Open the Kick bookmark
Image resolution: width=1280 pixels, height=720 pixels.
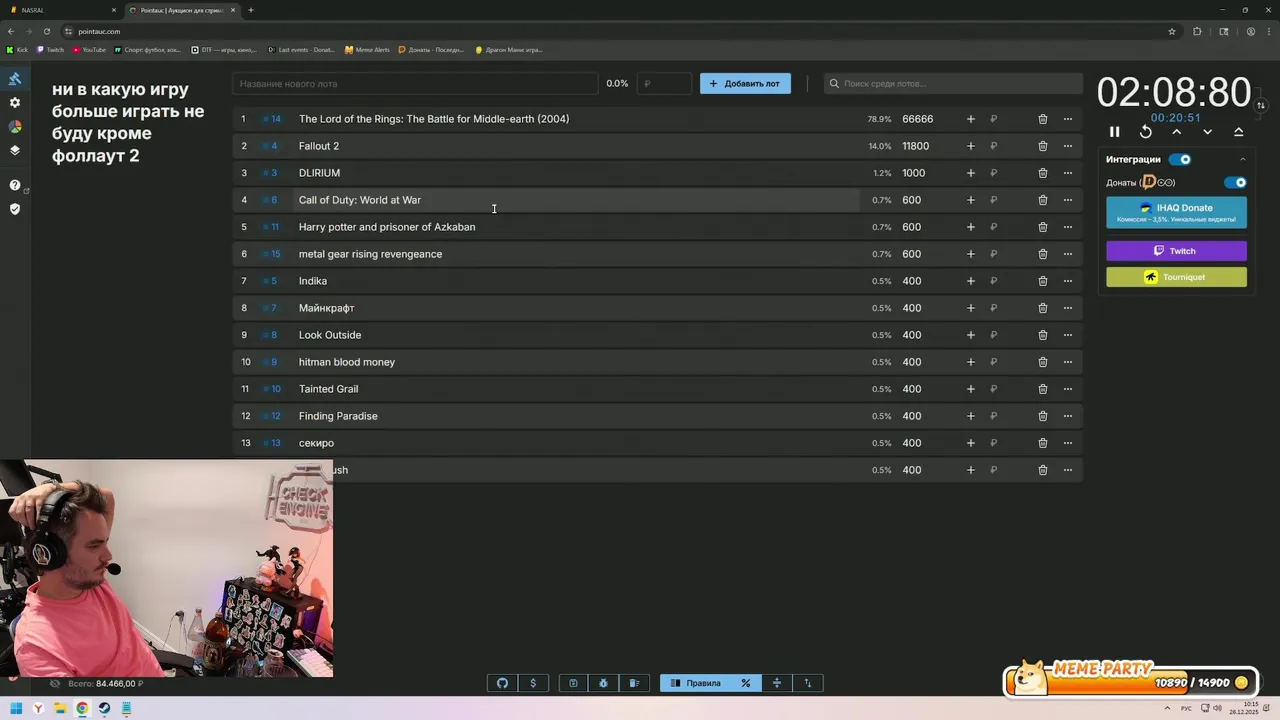[17, 49]
